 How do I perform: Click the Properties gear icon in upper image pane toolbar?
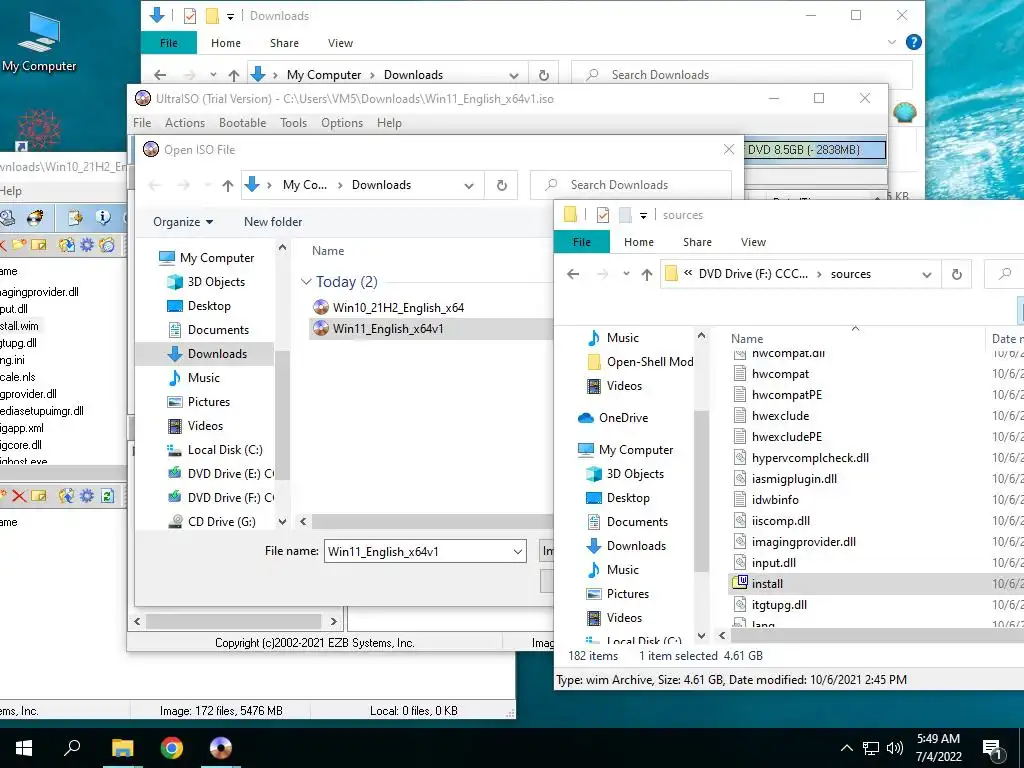click(87, 245)
